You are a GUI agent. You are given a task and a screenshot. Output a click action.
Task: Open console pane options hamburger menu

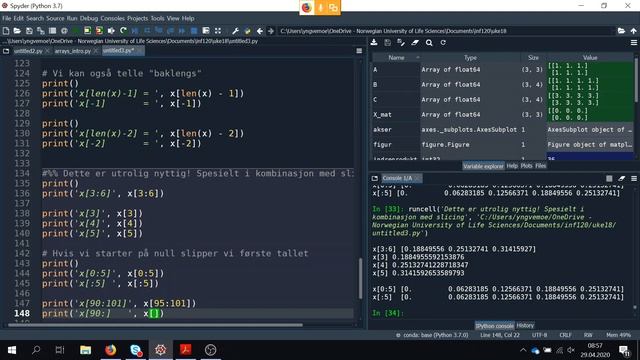pos(634,178)
